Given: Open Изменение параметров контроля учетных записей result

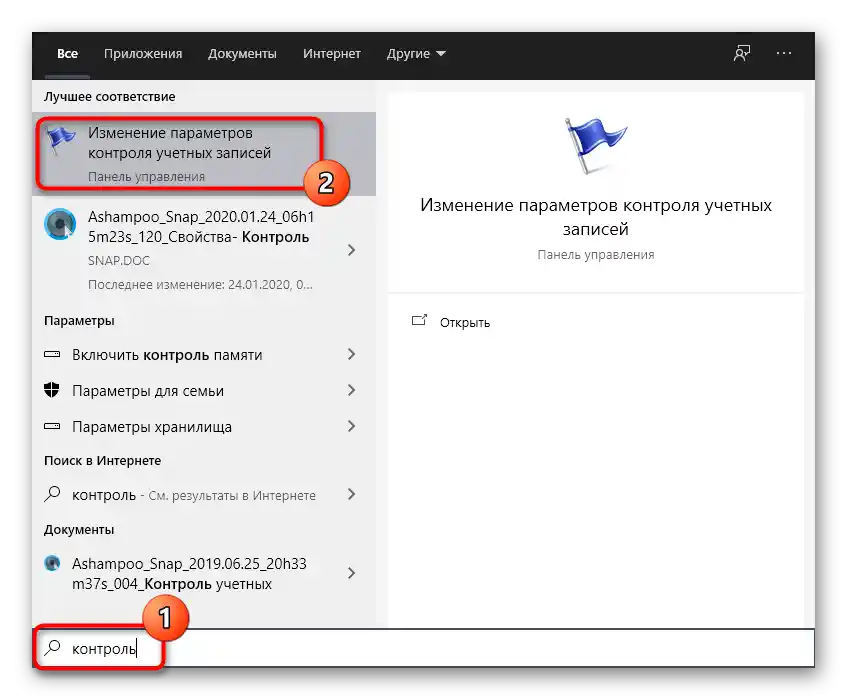Looking at the screenshot, I should point(204,154).
